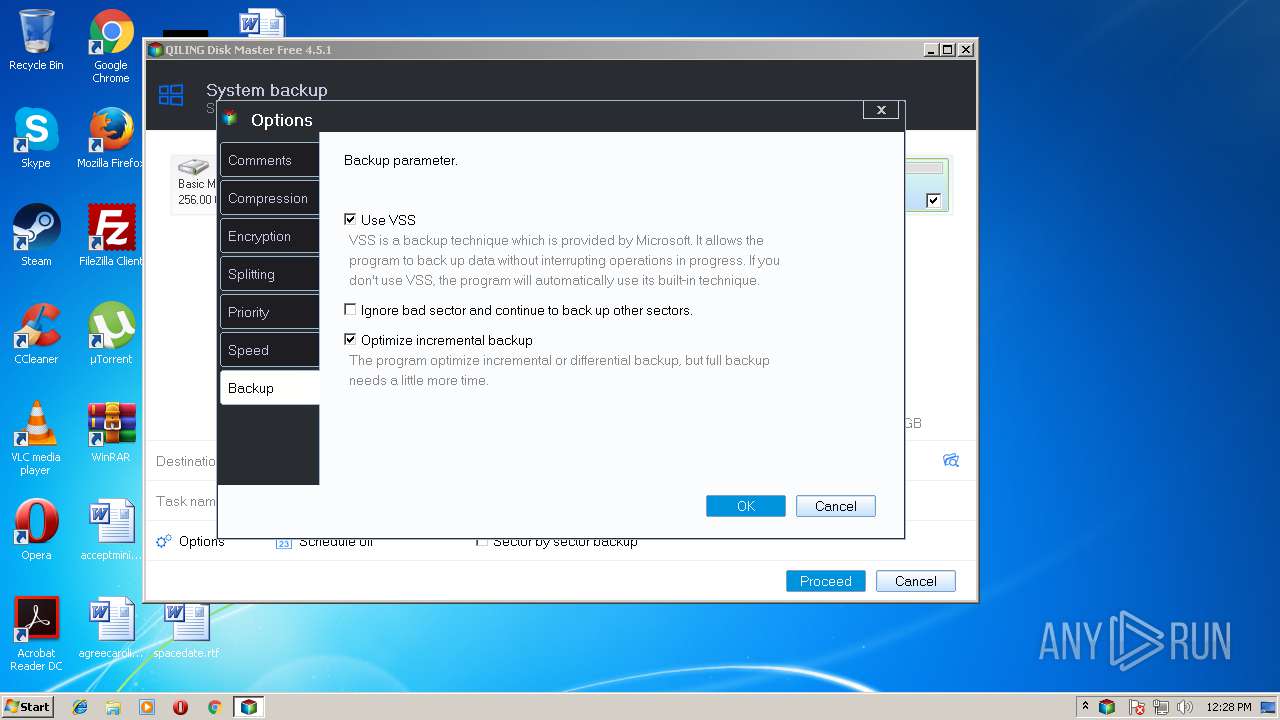This screenshot has height=720, width=1280.
Task: Click the Options gear icon
Action: tap(164, 541)
